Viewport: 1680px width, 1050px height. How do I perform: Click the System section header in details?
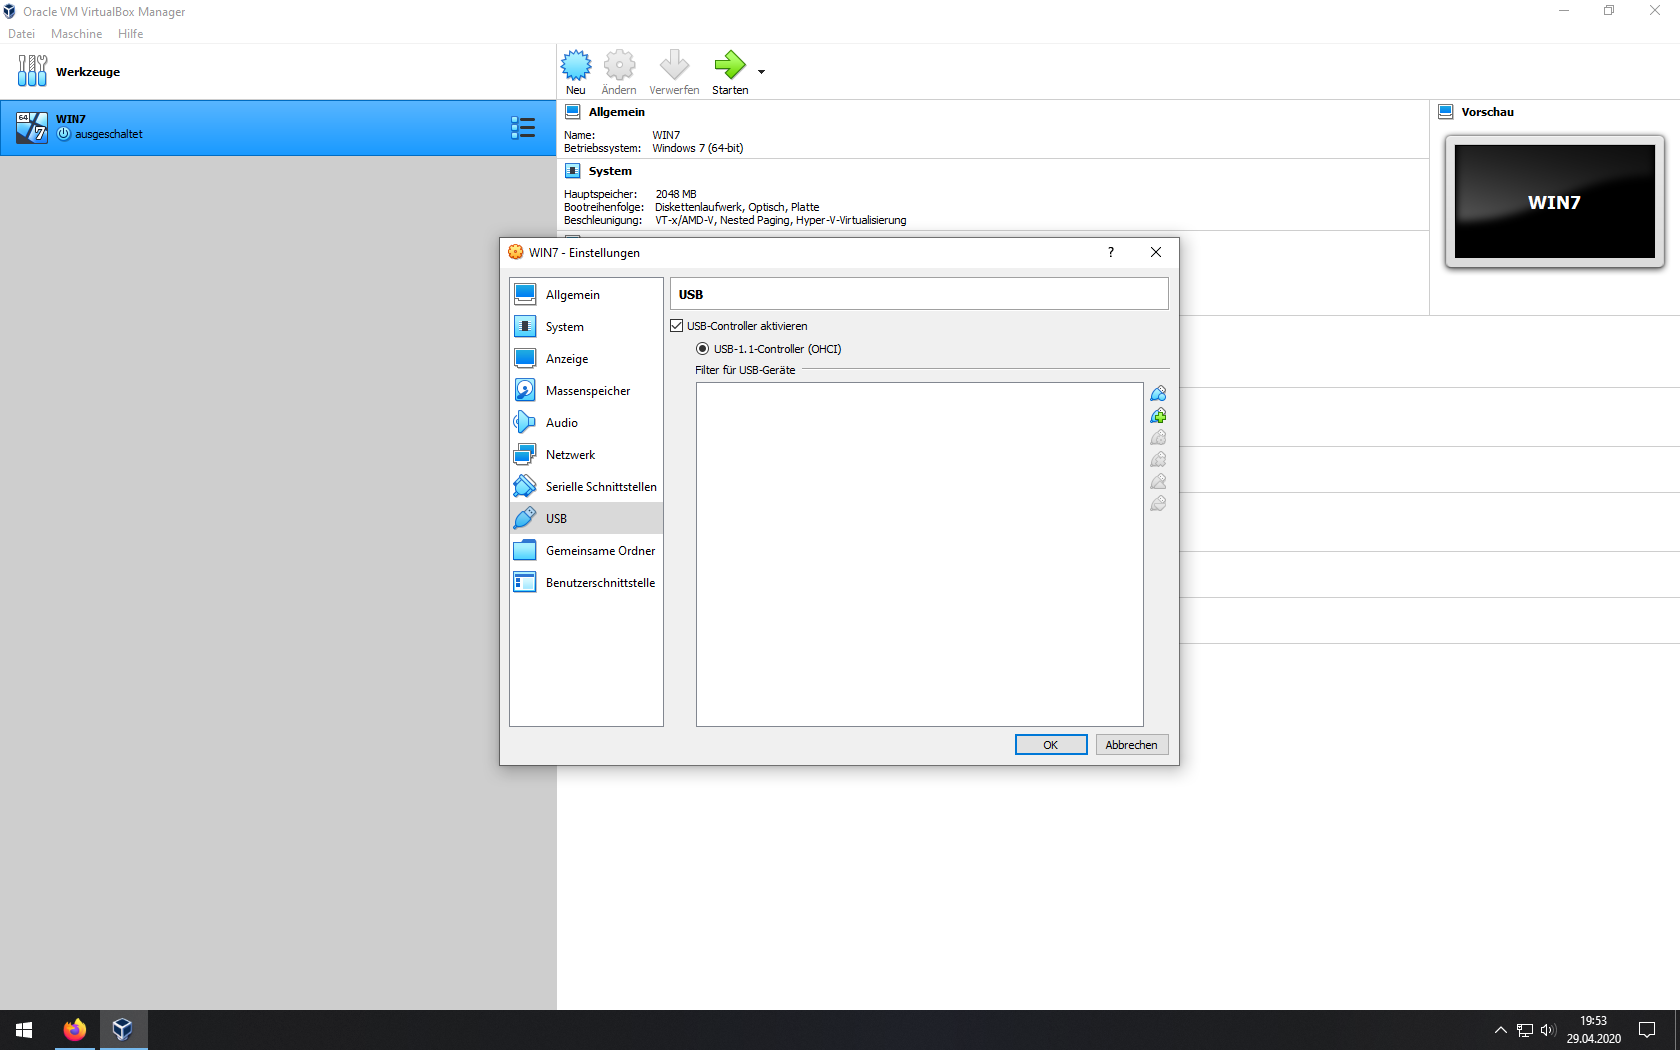coord(610,171)
